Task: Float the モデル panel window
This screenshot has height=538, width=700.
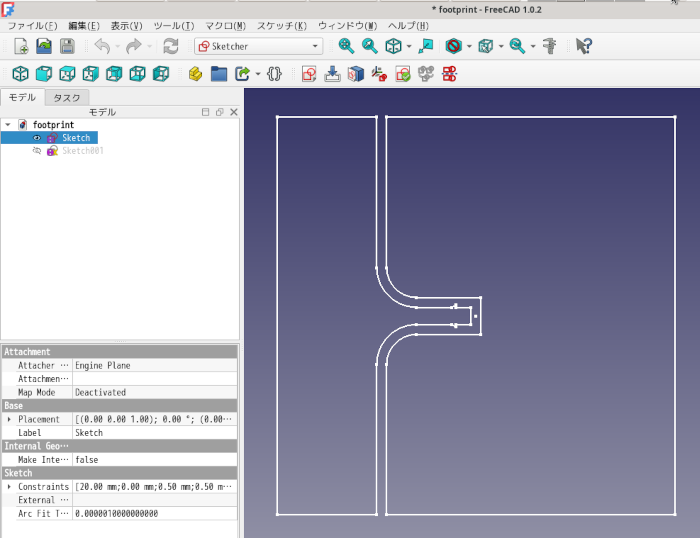Action: point(219,112)
